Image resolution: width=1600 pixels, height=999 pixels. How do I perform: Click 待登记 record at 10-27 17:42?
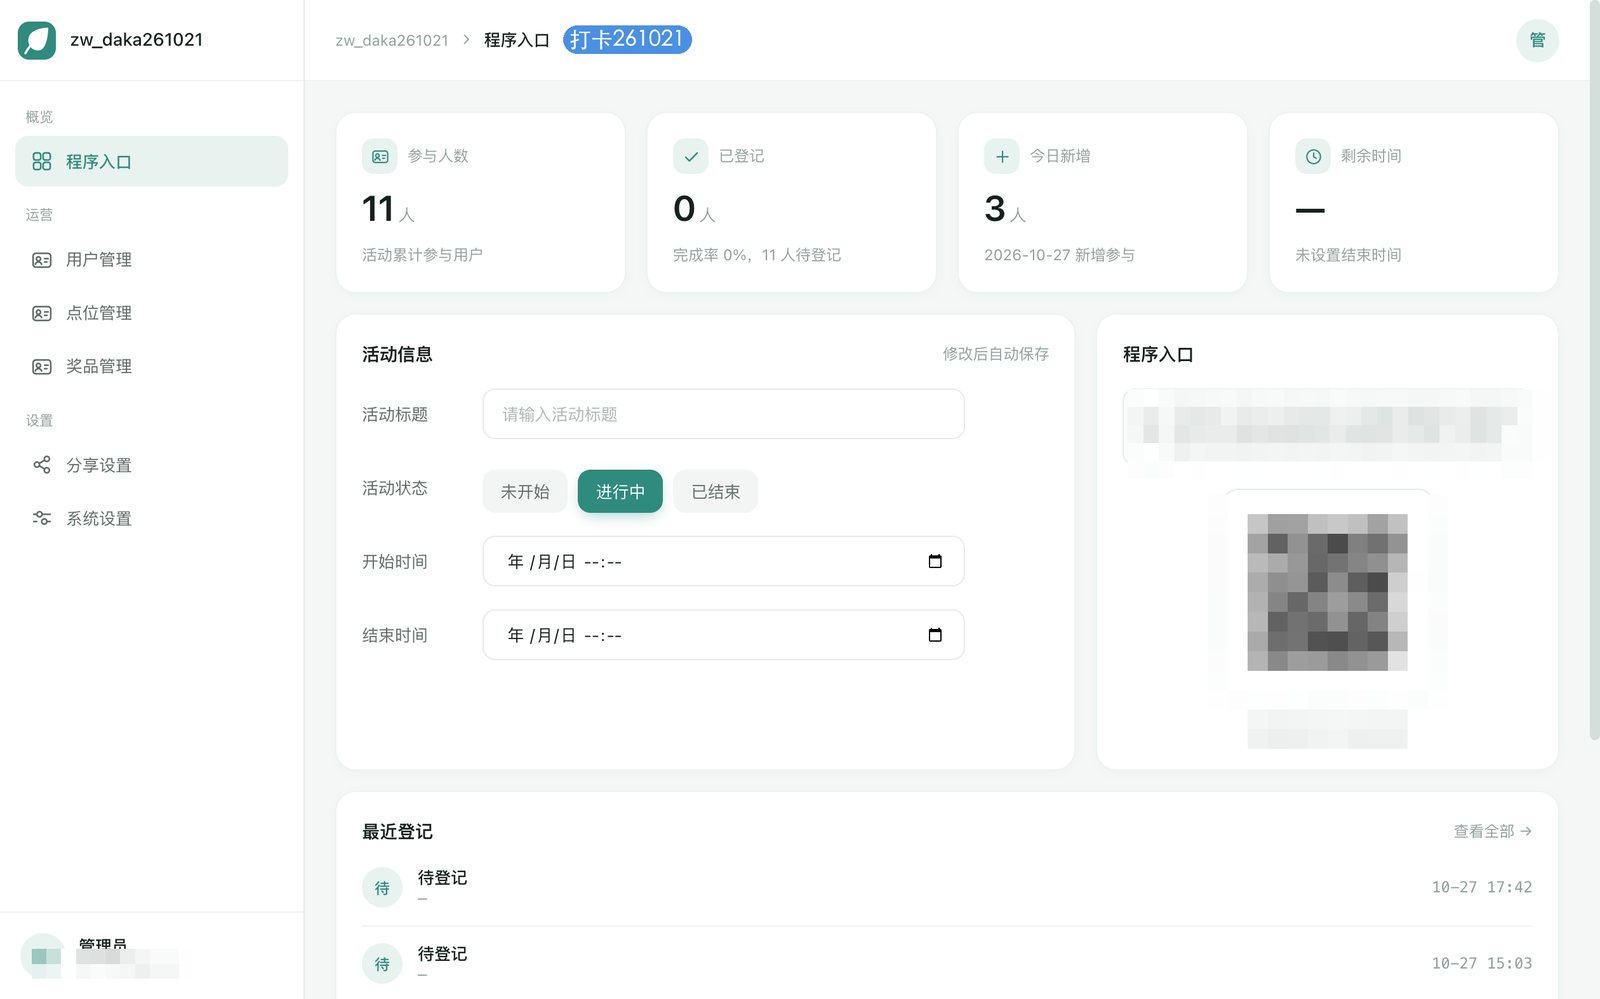tap(947, 887)
